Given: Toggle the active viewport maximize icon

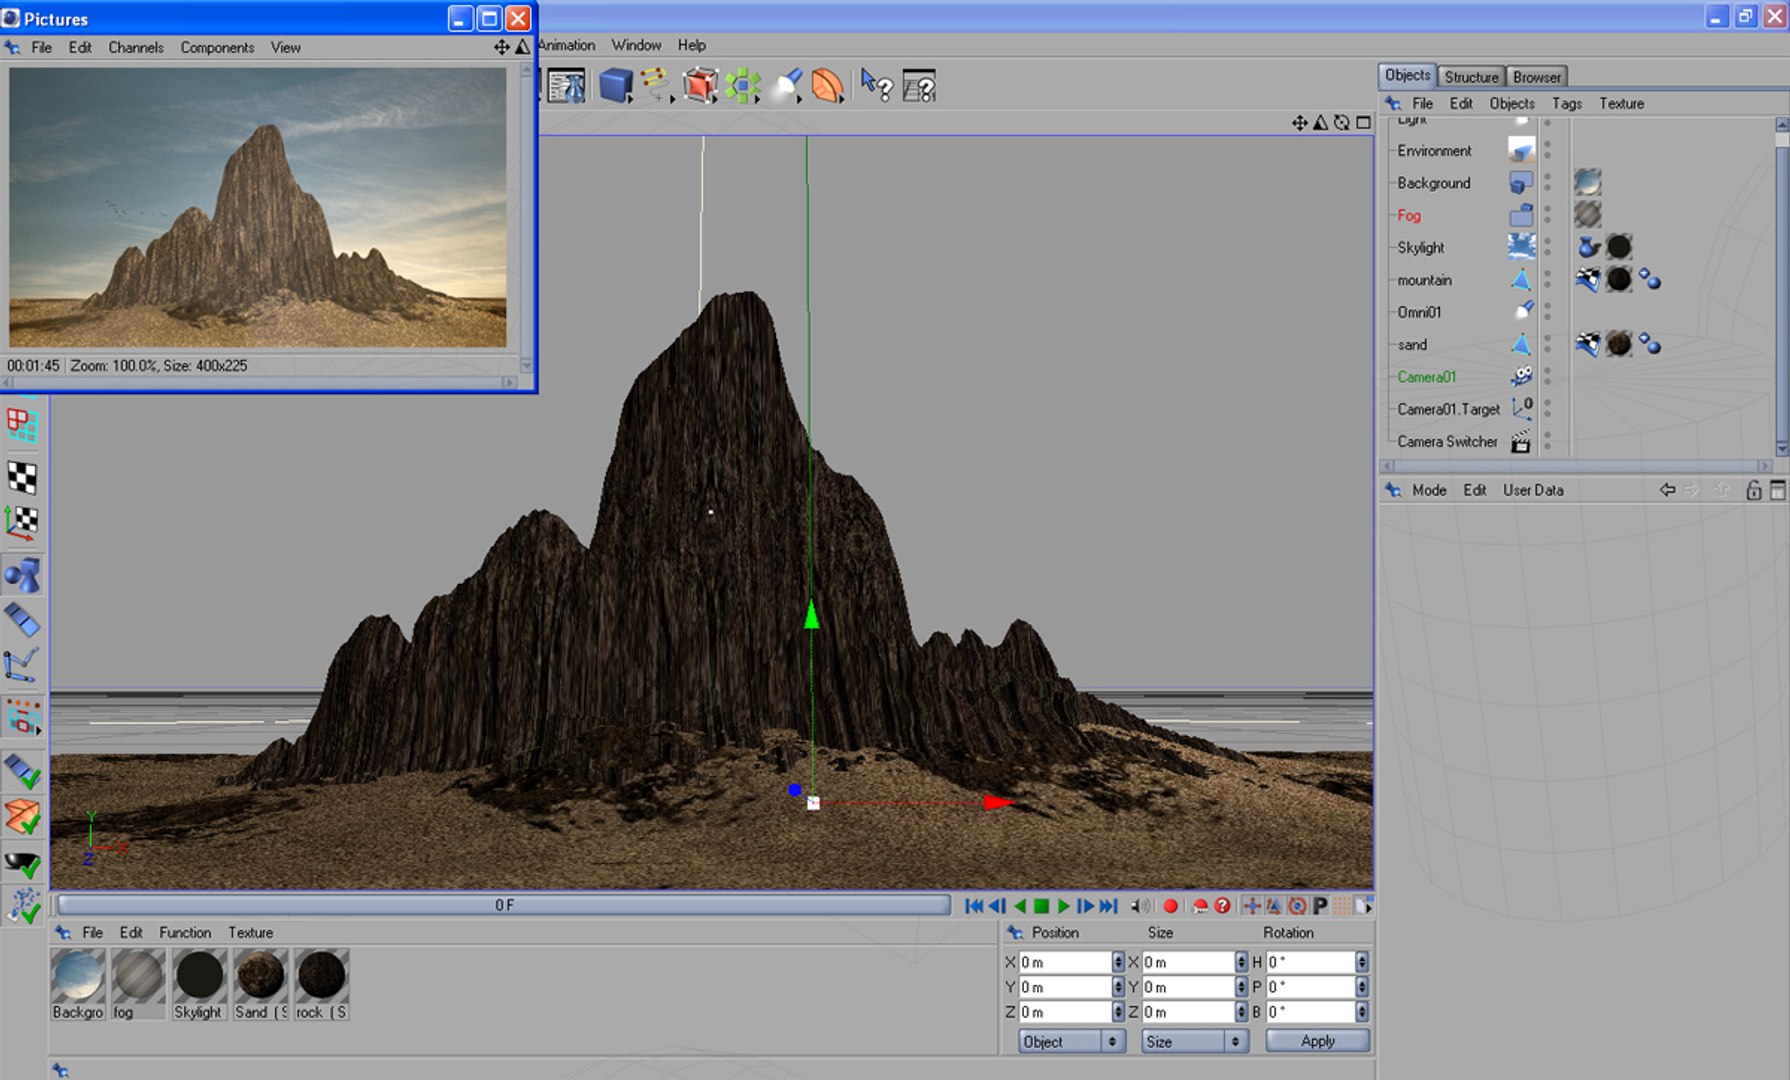Looking at the screenshot, I should [x=1363, y=122].
